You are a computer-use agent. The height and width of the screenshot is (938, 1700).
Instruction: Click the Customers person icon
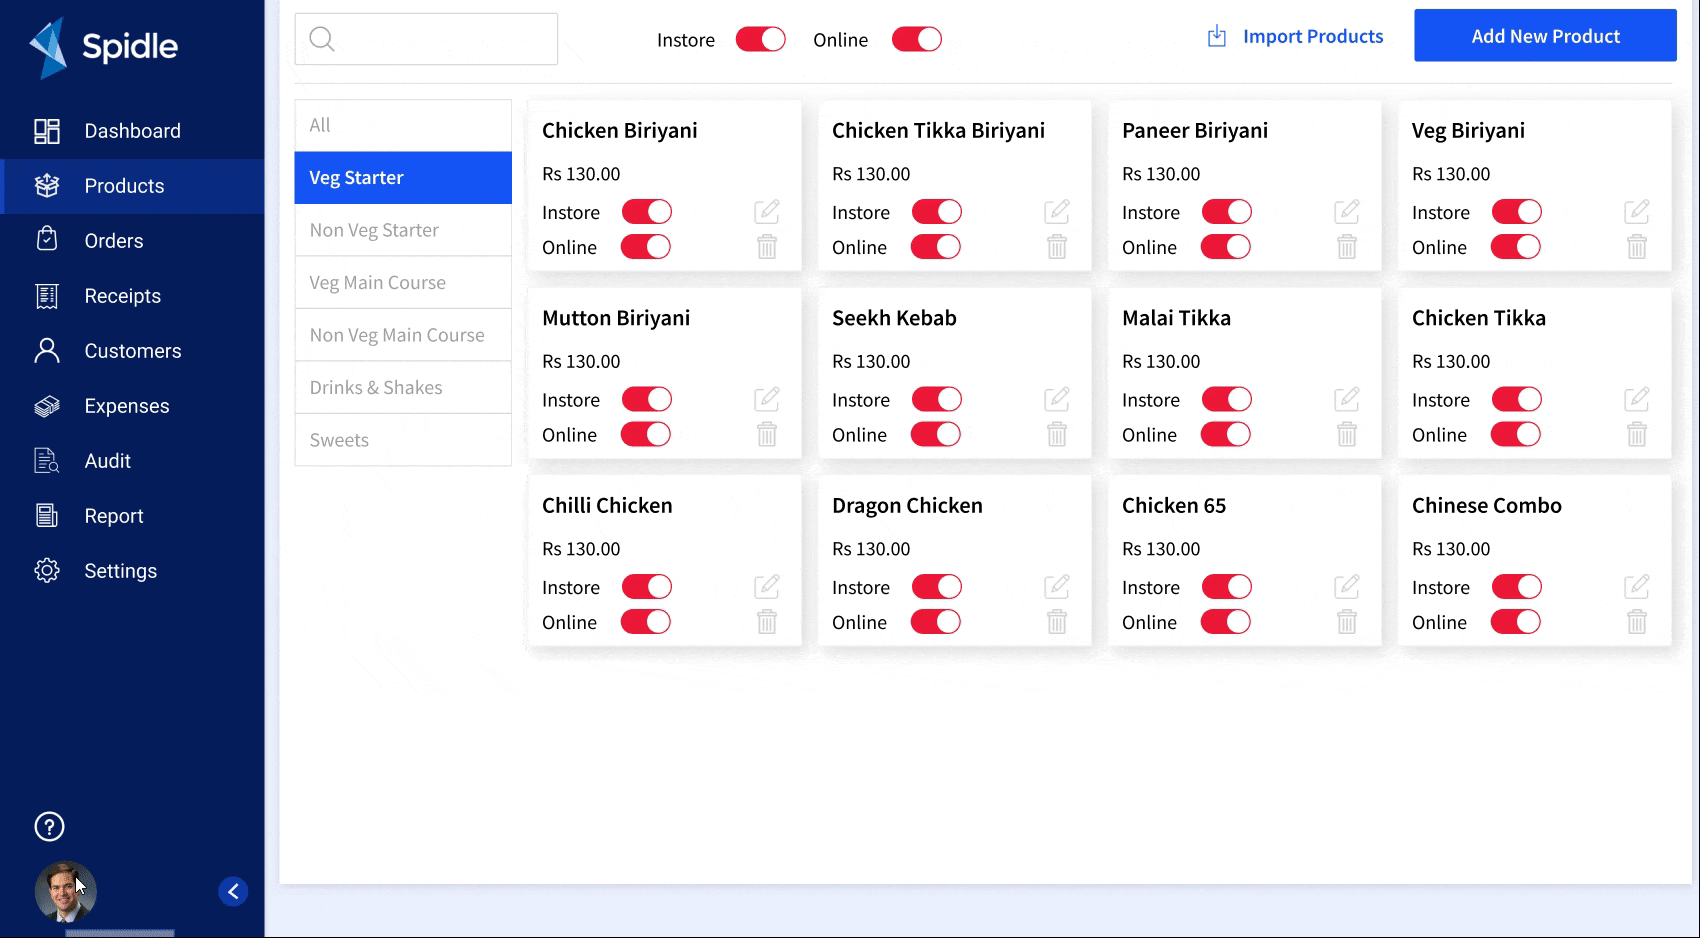pyautogui.click(x=47, y=350)
